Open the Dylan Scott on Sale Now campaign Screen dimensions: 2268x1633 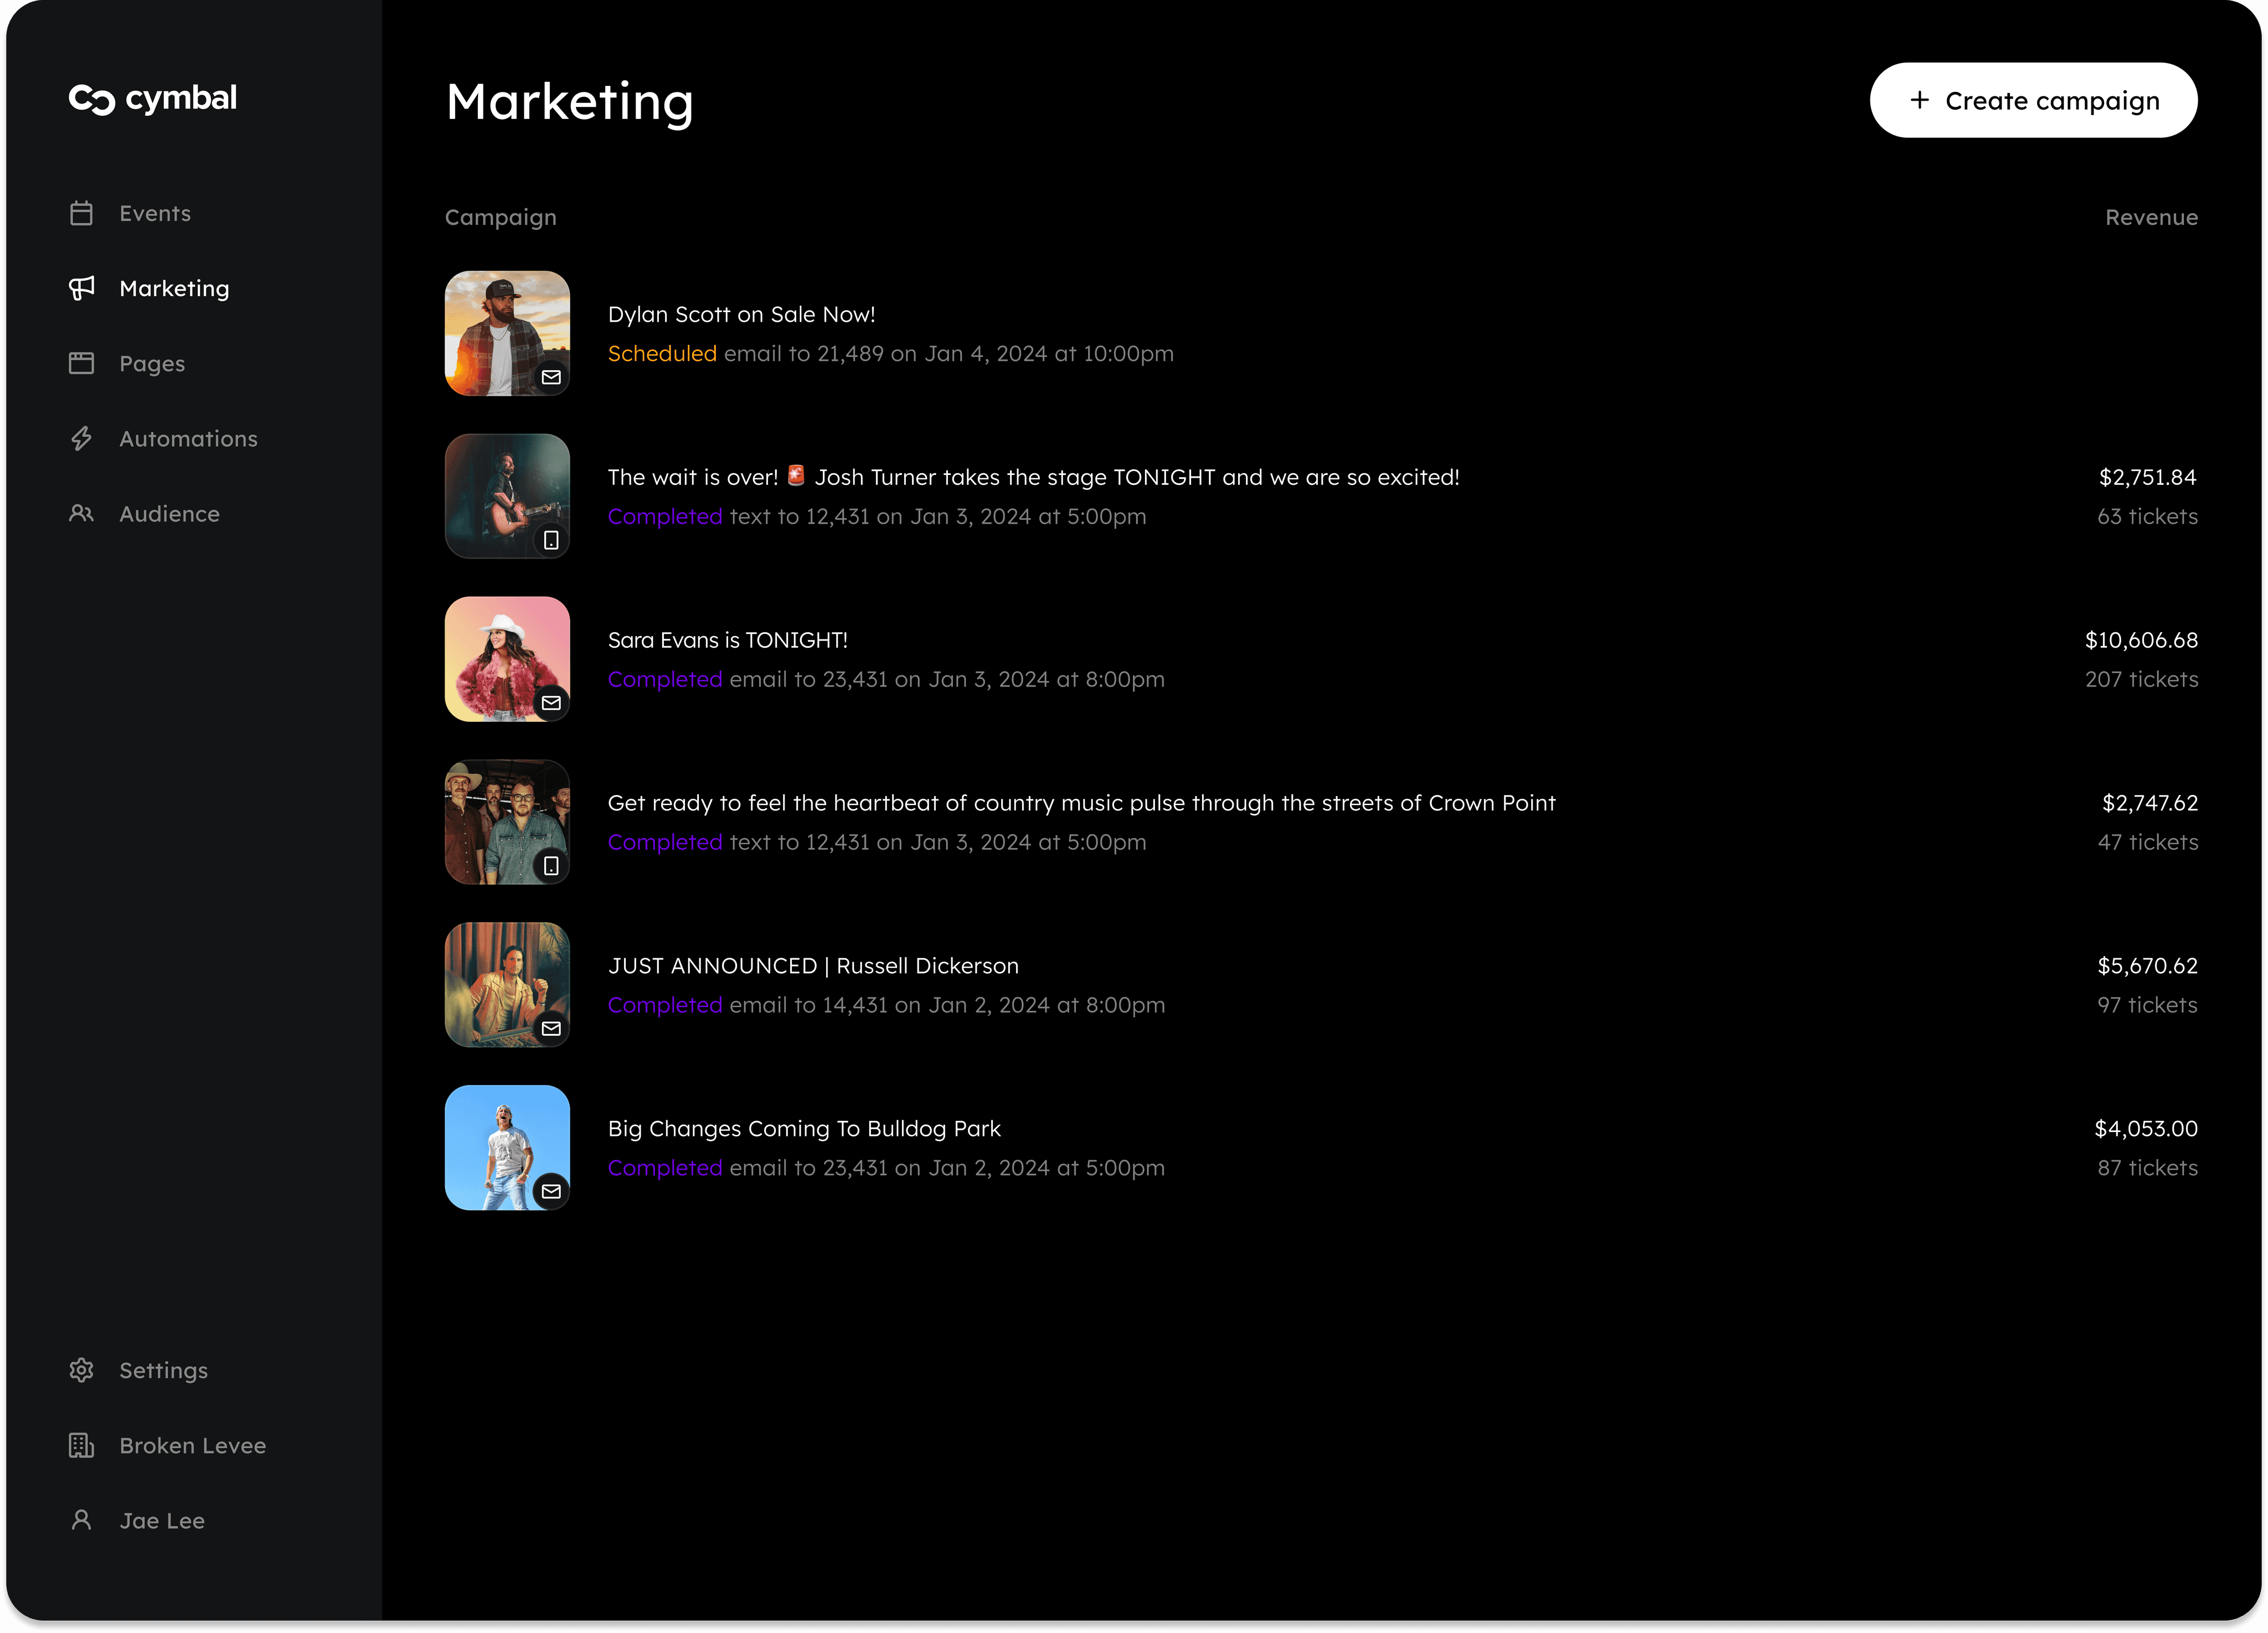741,314
